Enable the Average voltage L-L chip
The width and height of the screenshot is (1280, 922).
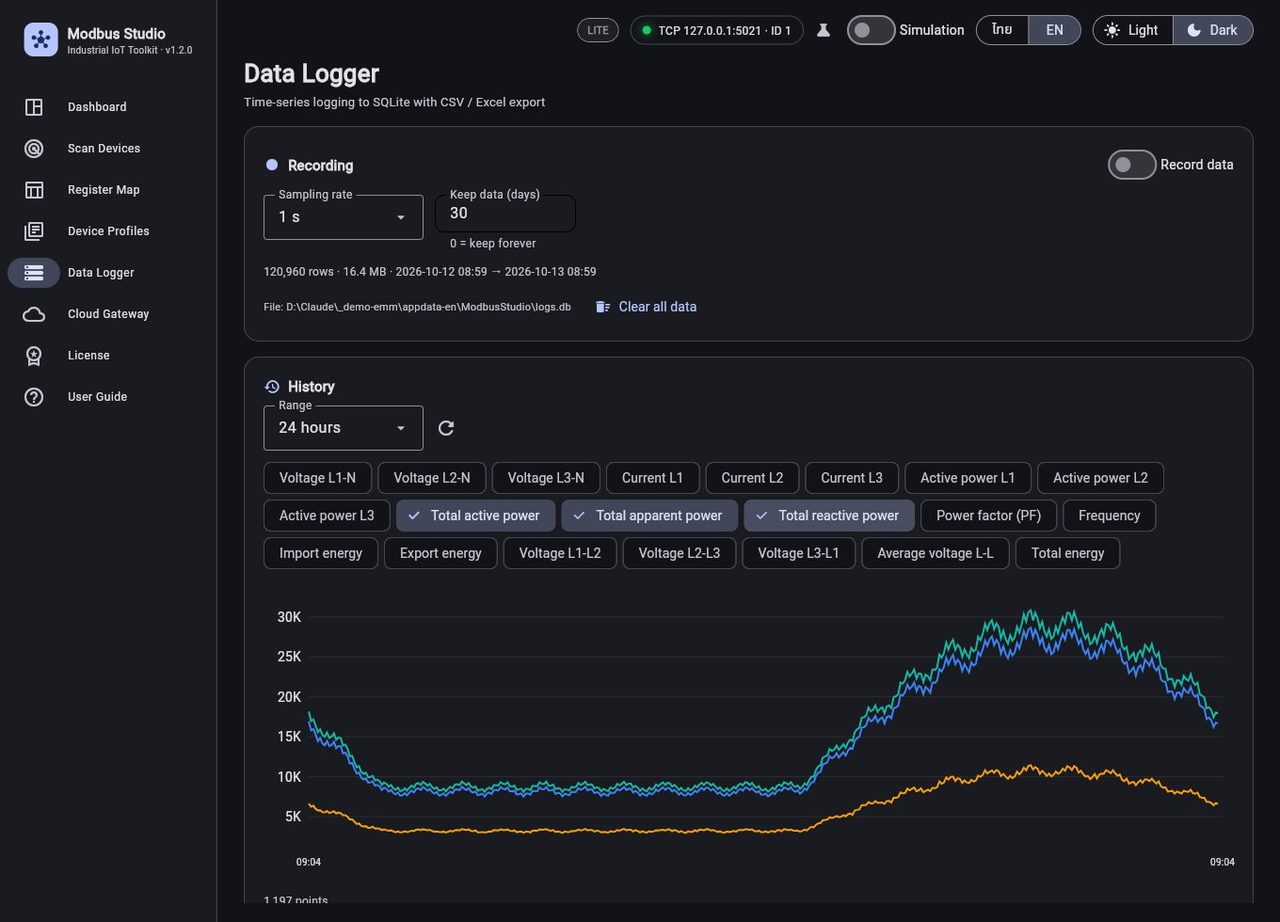[x=935, y=553]
